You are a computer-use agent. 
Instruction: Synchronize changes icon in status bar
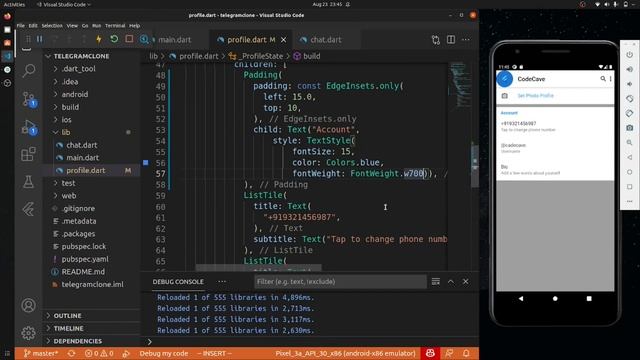tap(71, 353)
